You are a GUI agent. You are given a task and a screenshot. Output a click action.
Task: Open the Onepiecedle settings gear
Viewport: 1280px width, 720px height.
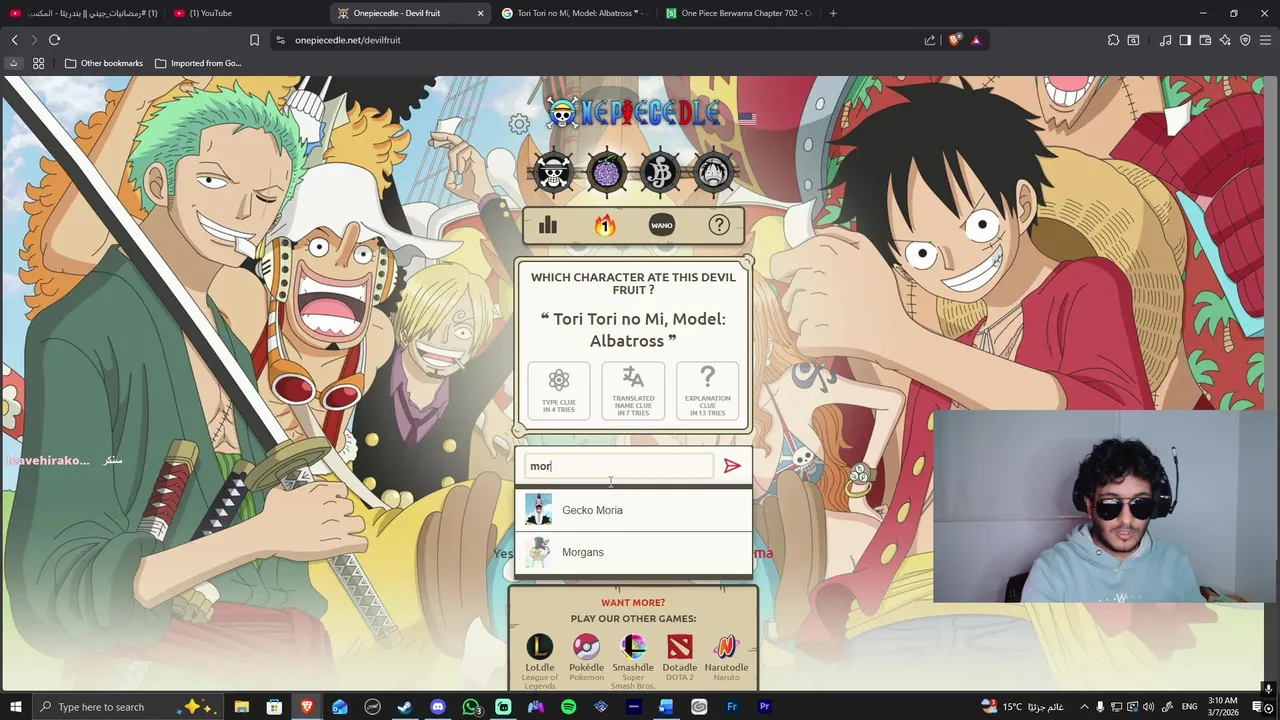coord(519,124)
